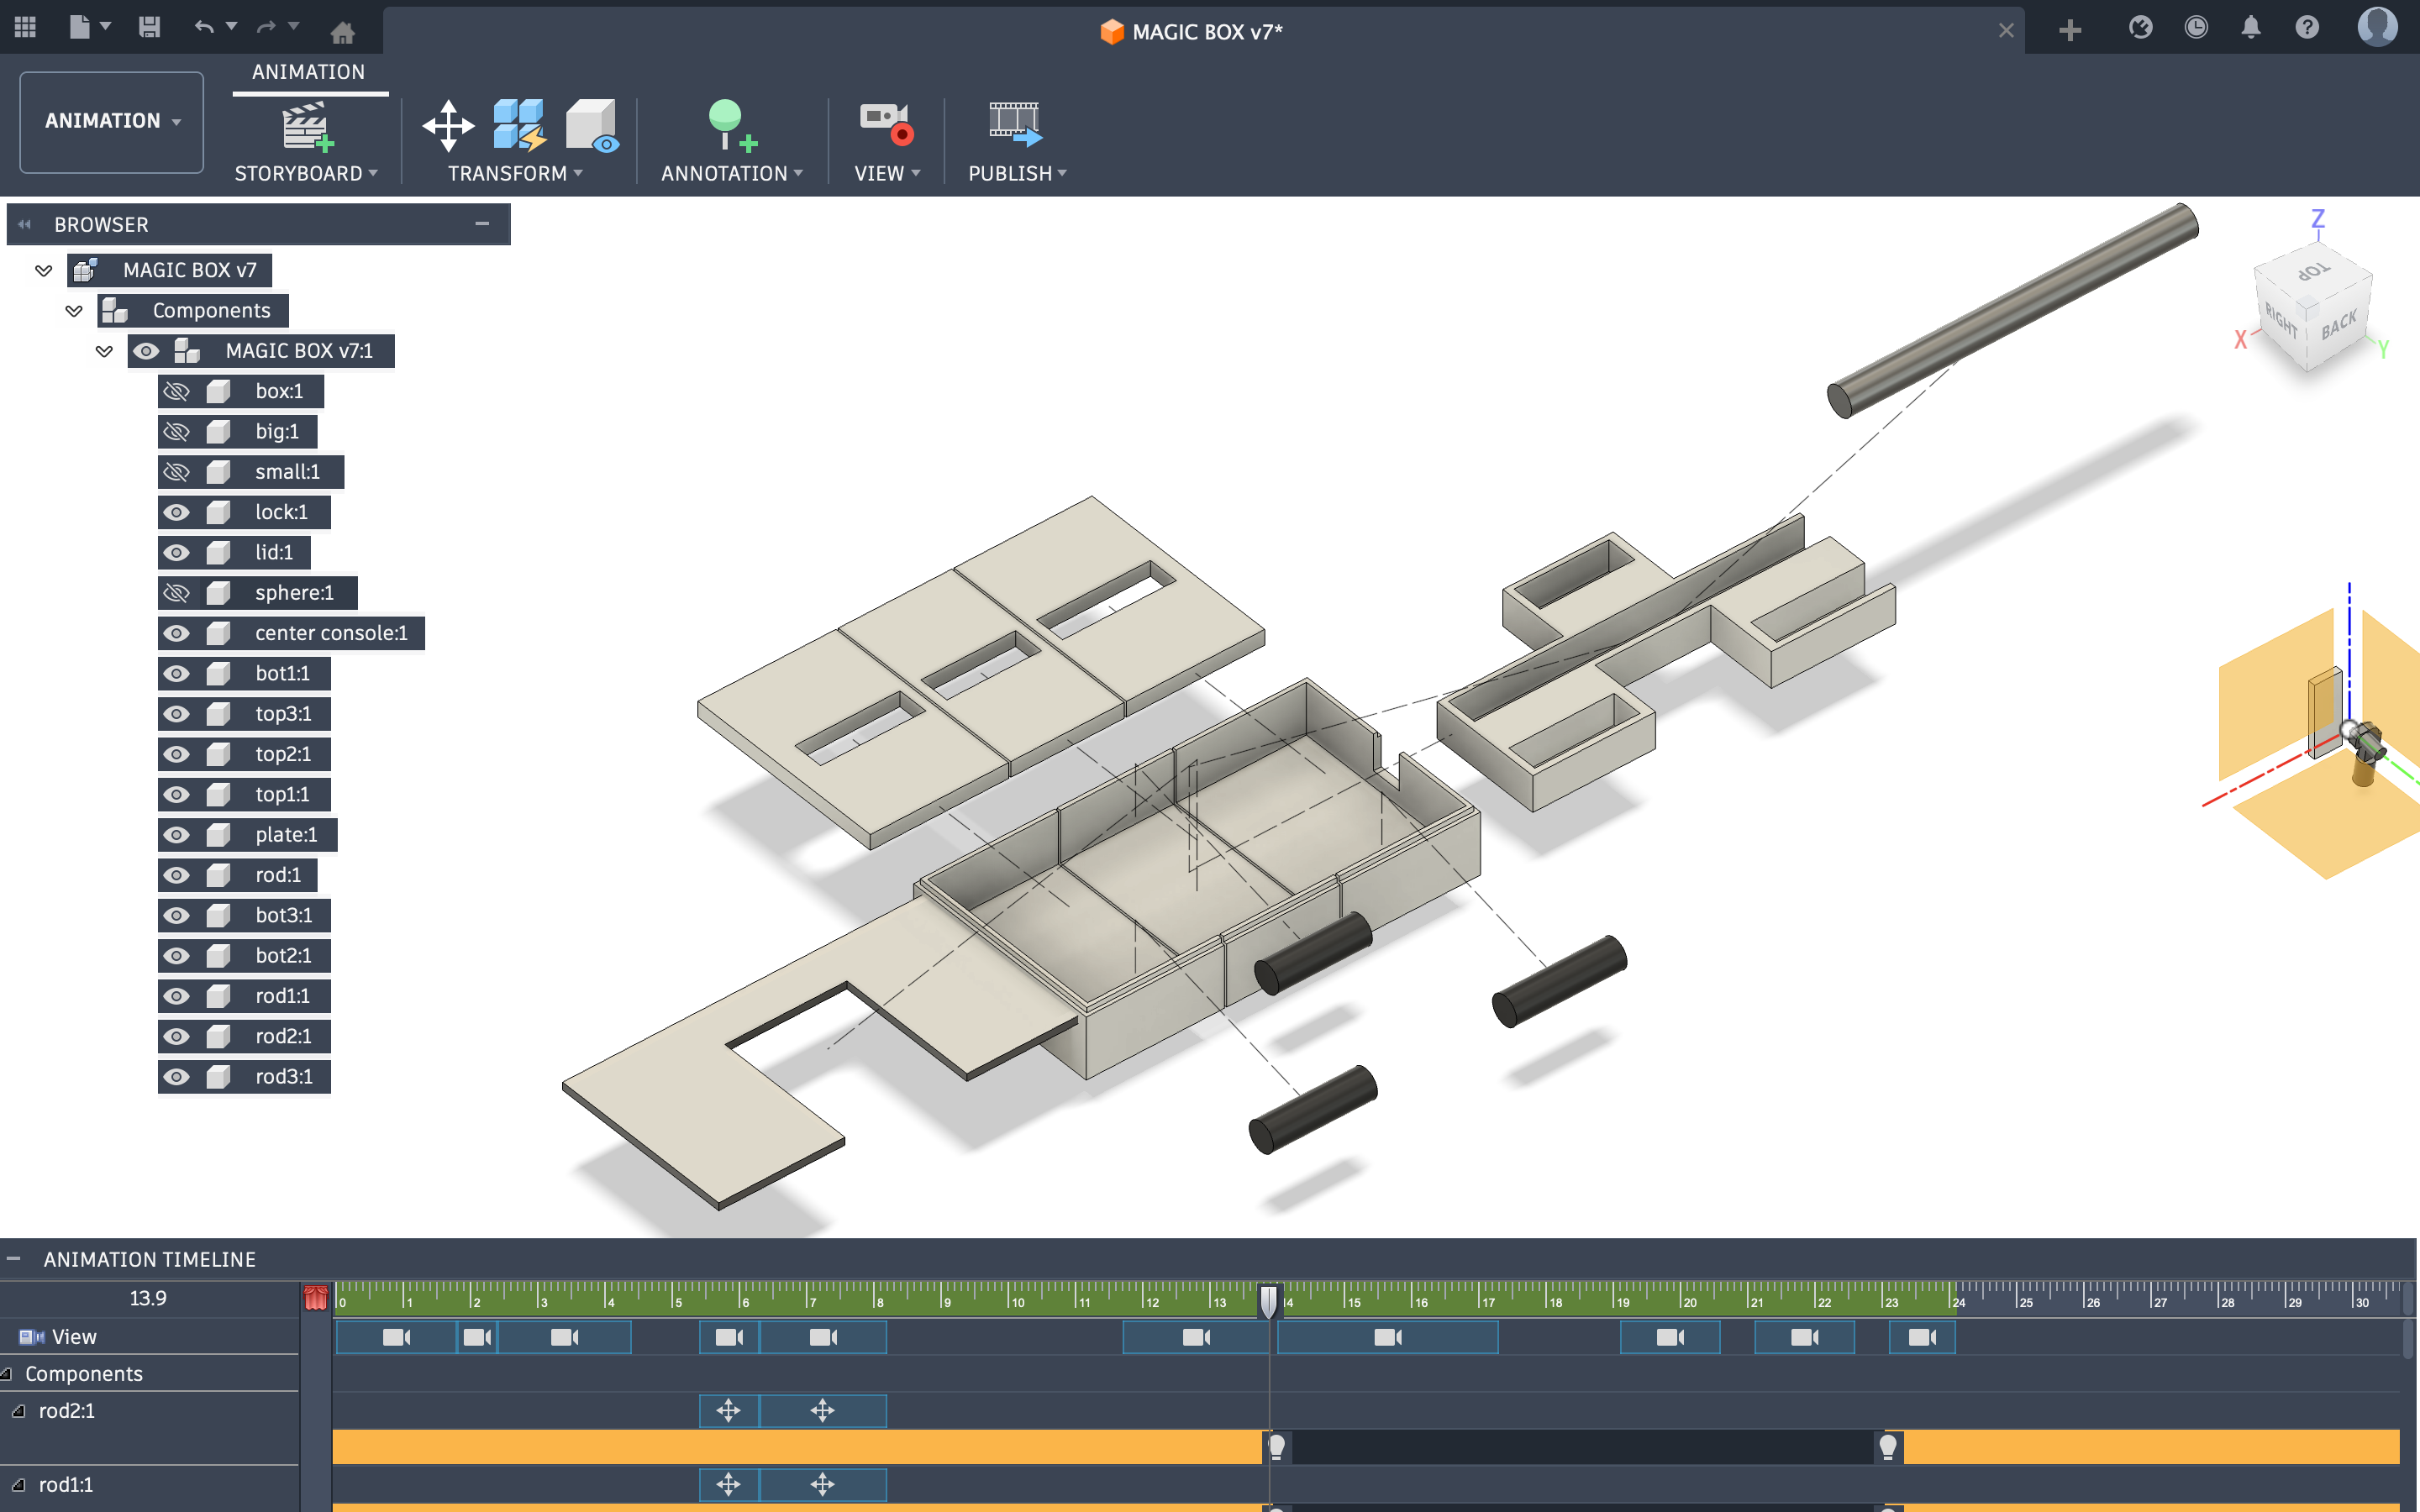Click the Auto Explode blue cubes icon
The height and width of the screenshot is (1512, 2420).
519,126
